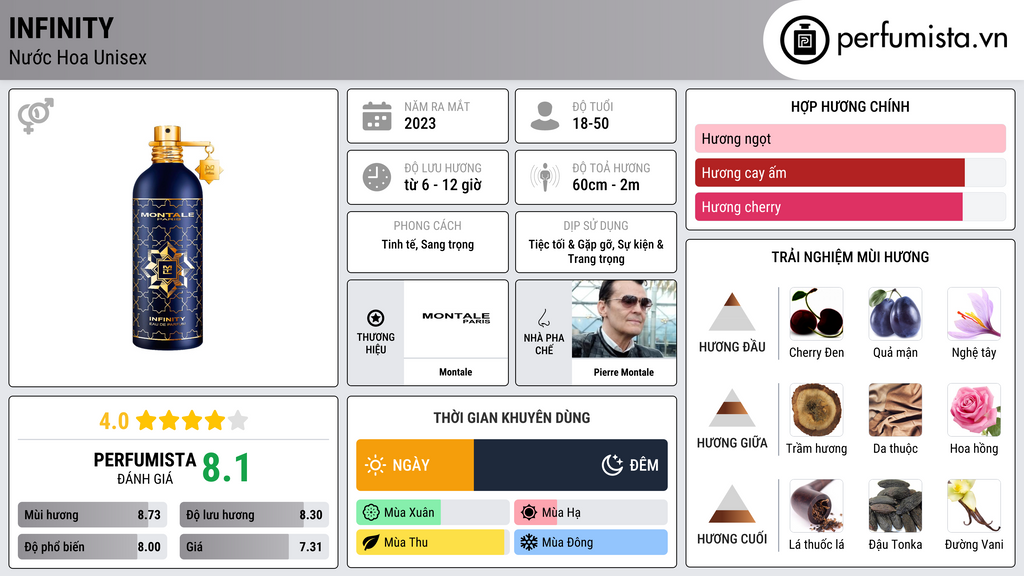
Task: Click the person icon beside Độ tuổi
Action: (x=545, y=116)
